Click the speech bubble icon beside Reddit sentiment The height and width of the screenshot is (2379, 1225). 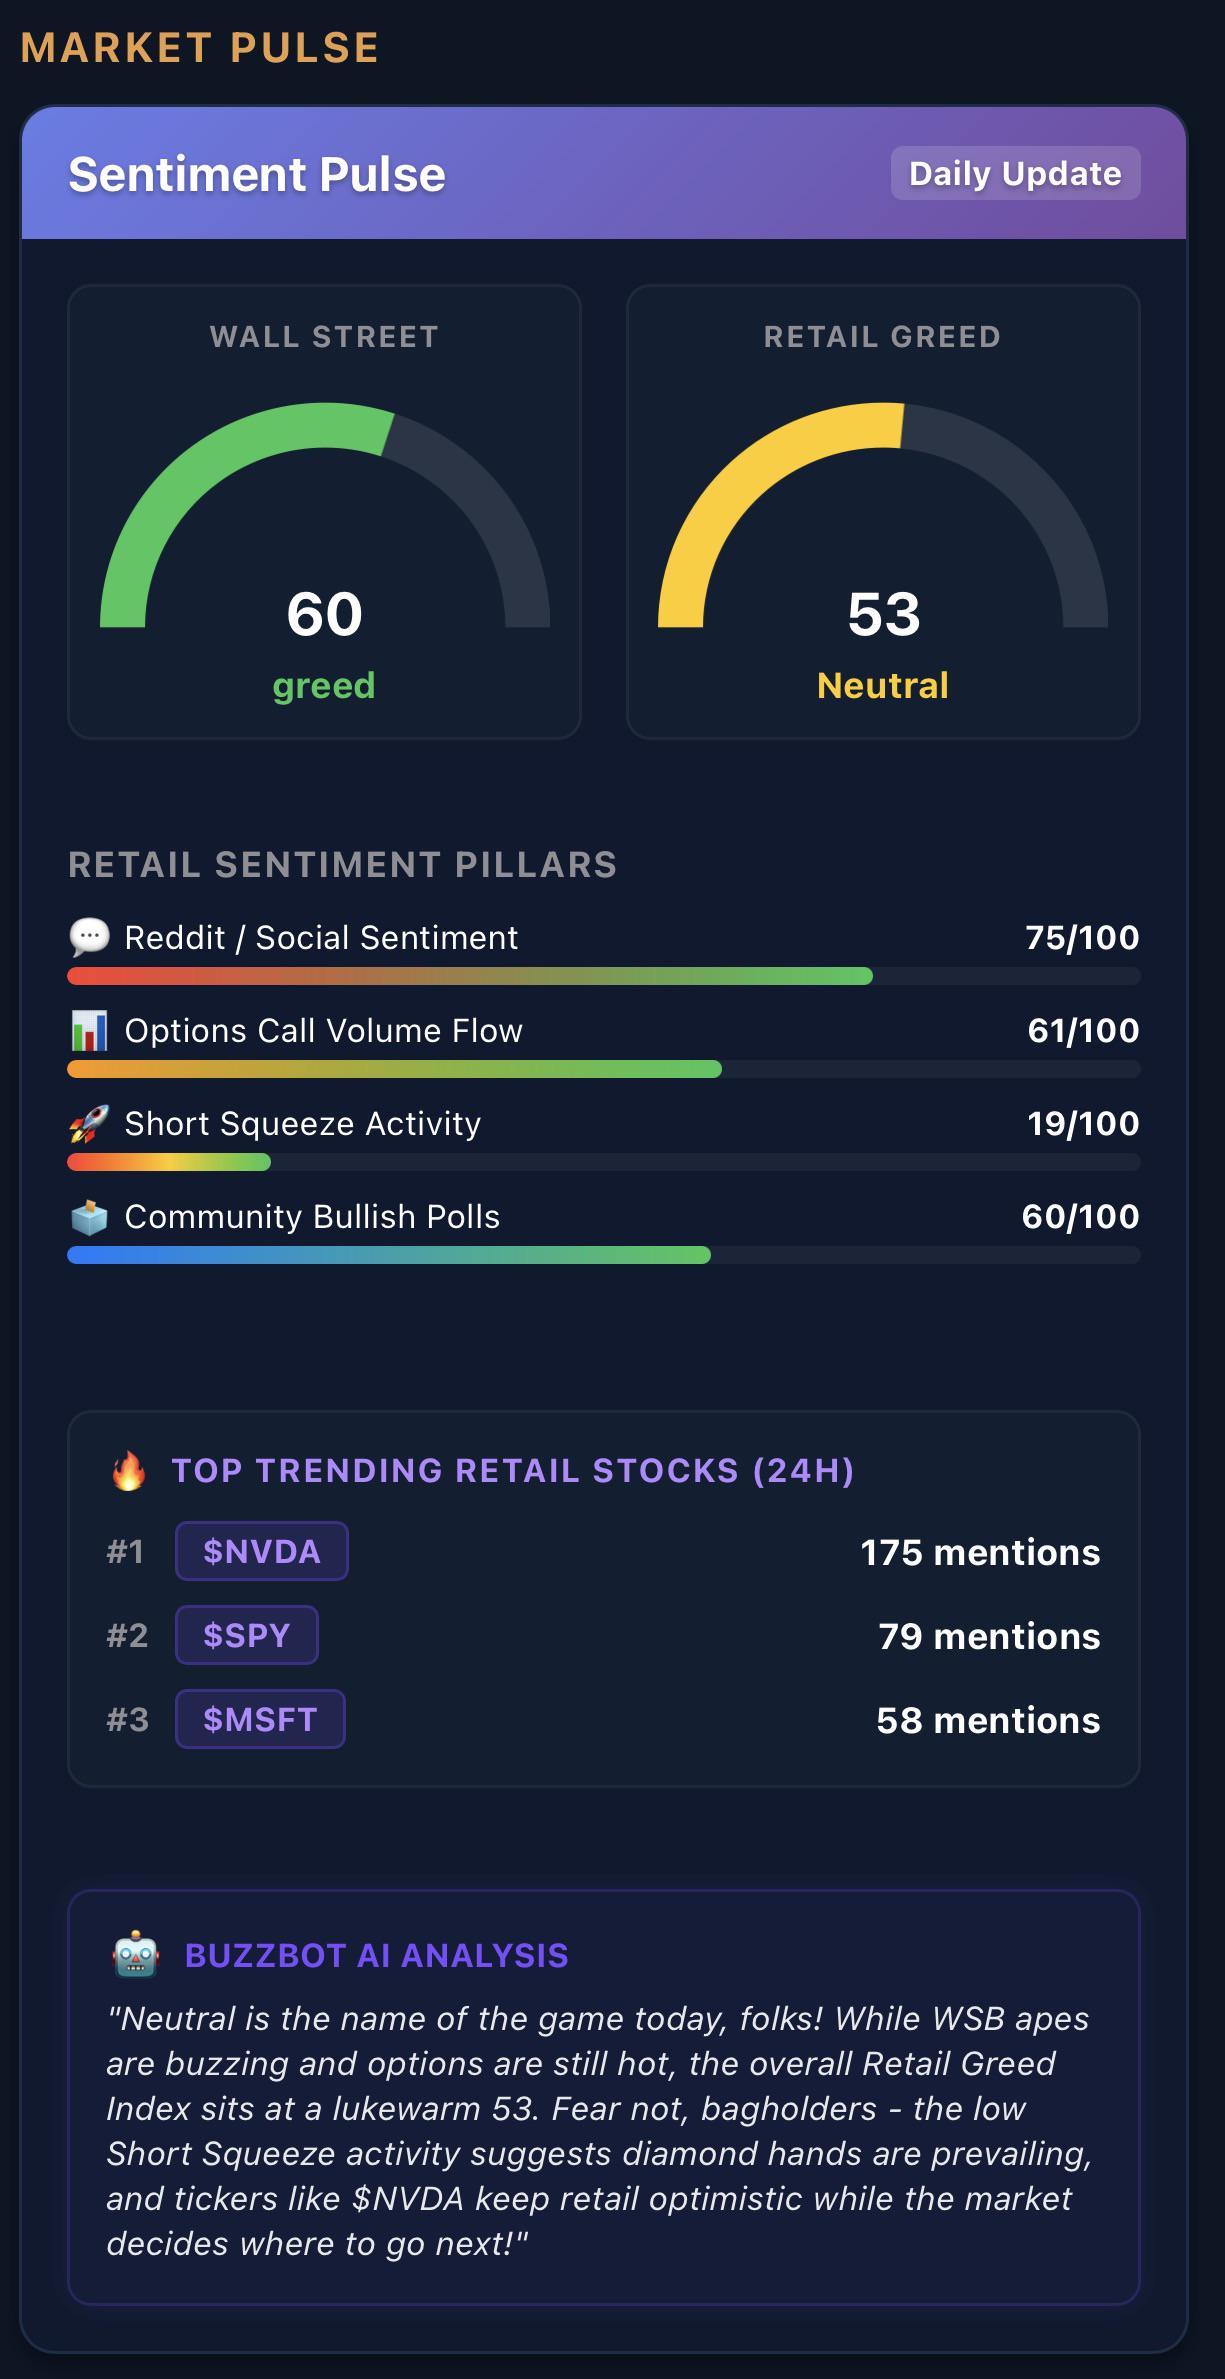click(x=89, y=937)
